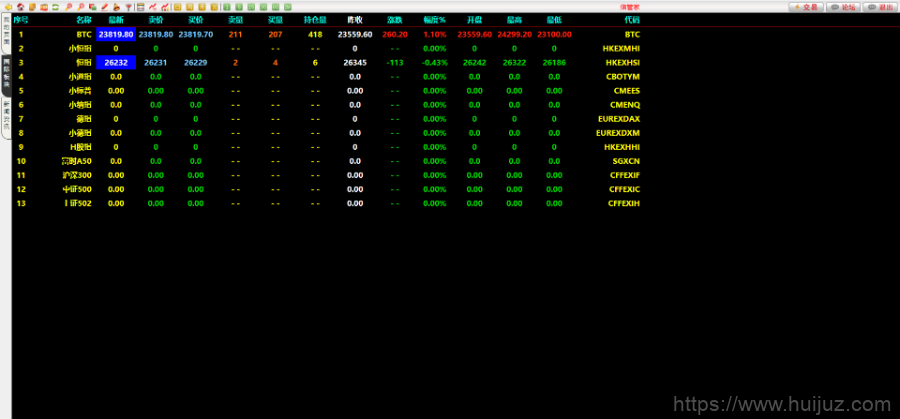The height and width of the screenshot is (419, 900).
Task: Select code CMENQ
Action: (625, 105)
